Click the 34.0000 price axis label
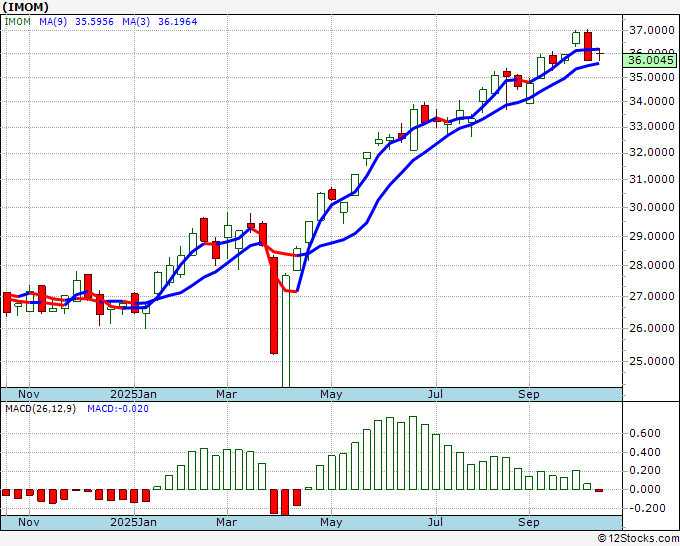This screenshot has height=546, width=680. 651,101
